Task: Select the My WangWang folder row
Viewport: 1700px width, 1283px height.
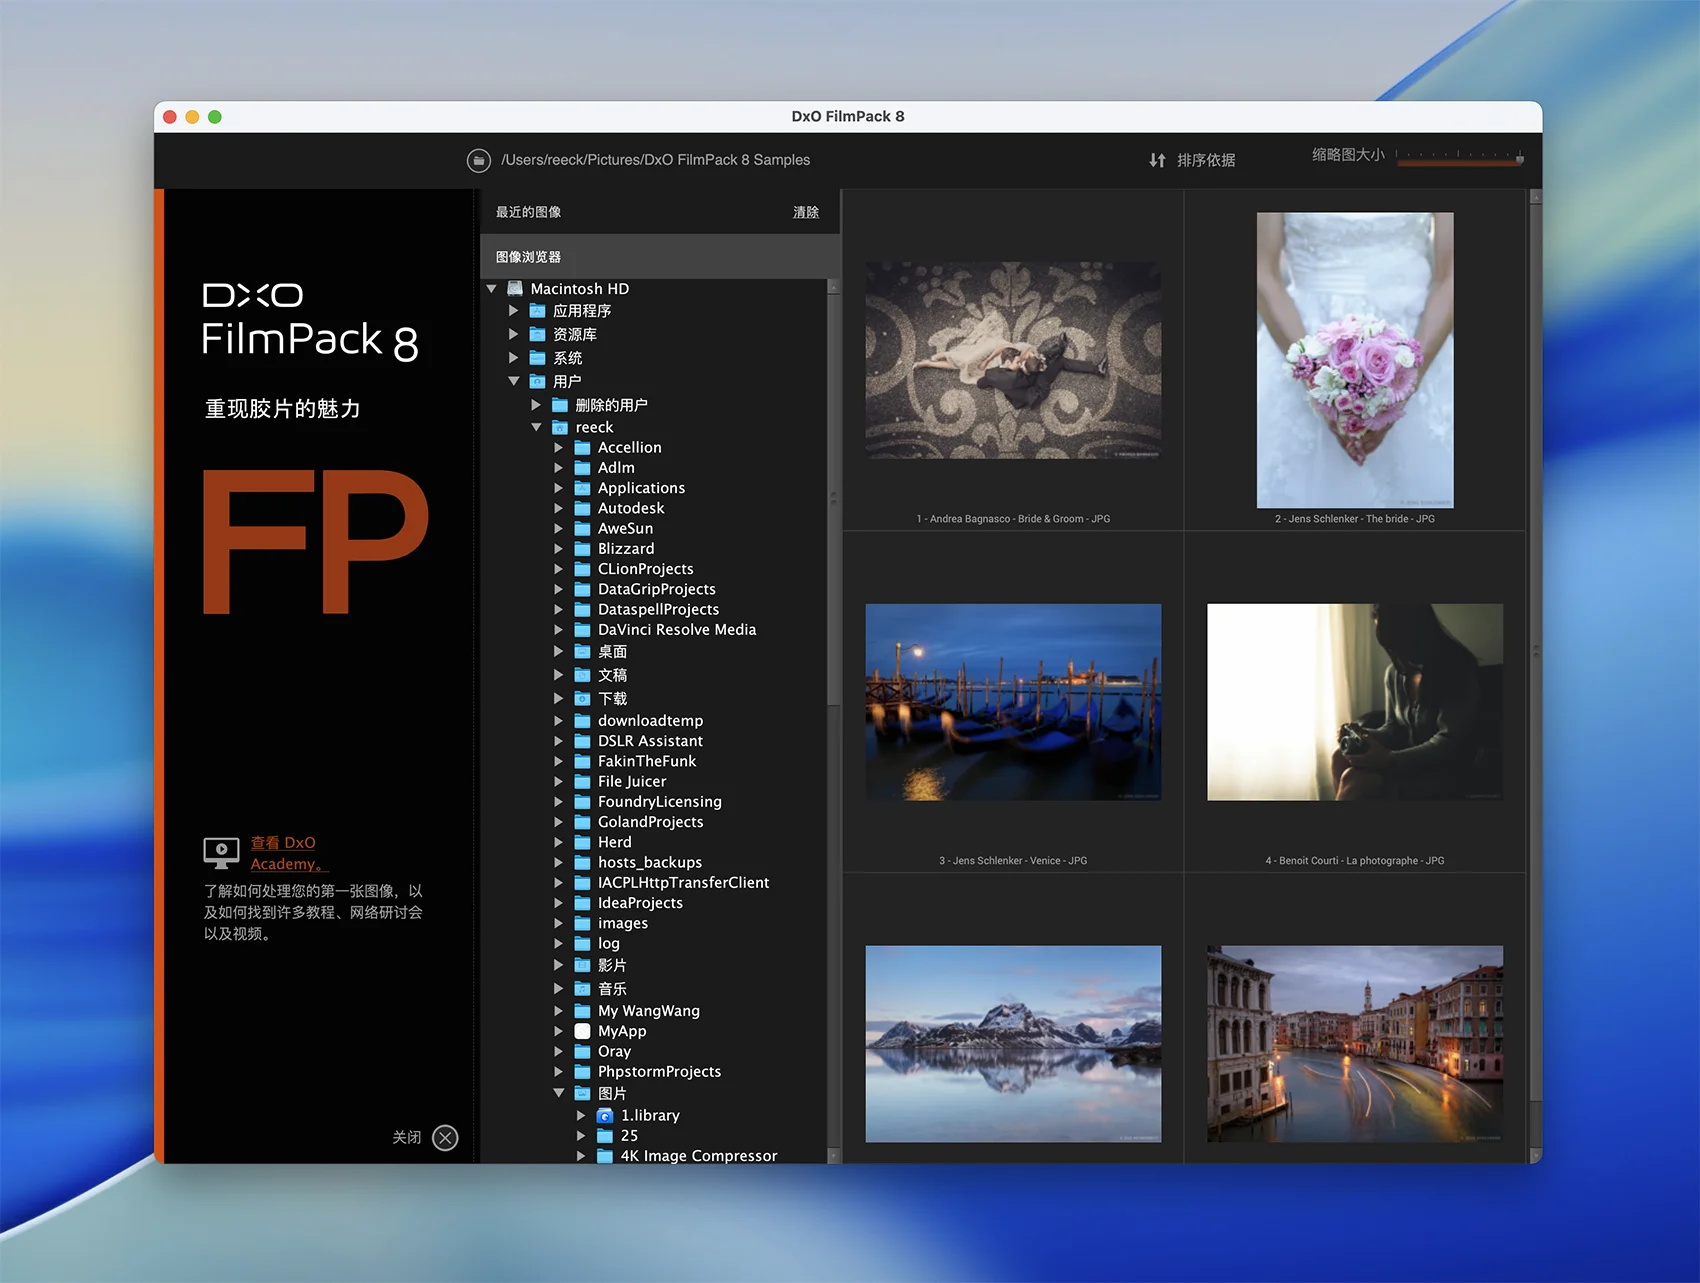Action: 654,1011
